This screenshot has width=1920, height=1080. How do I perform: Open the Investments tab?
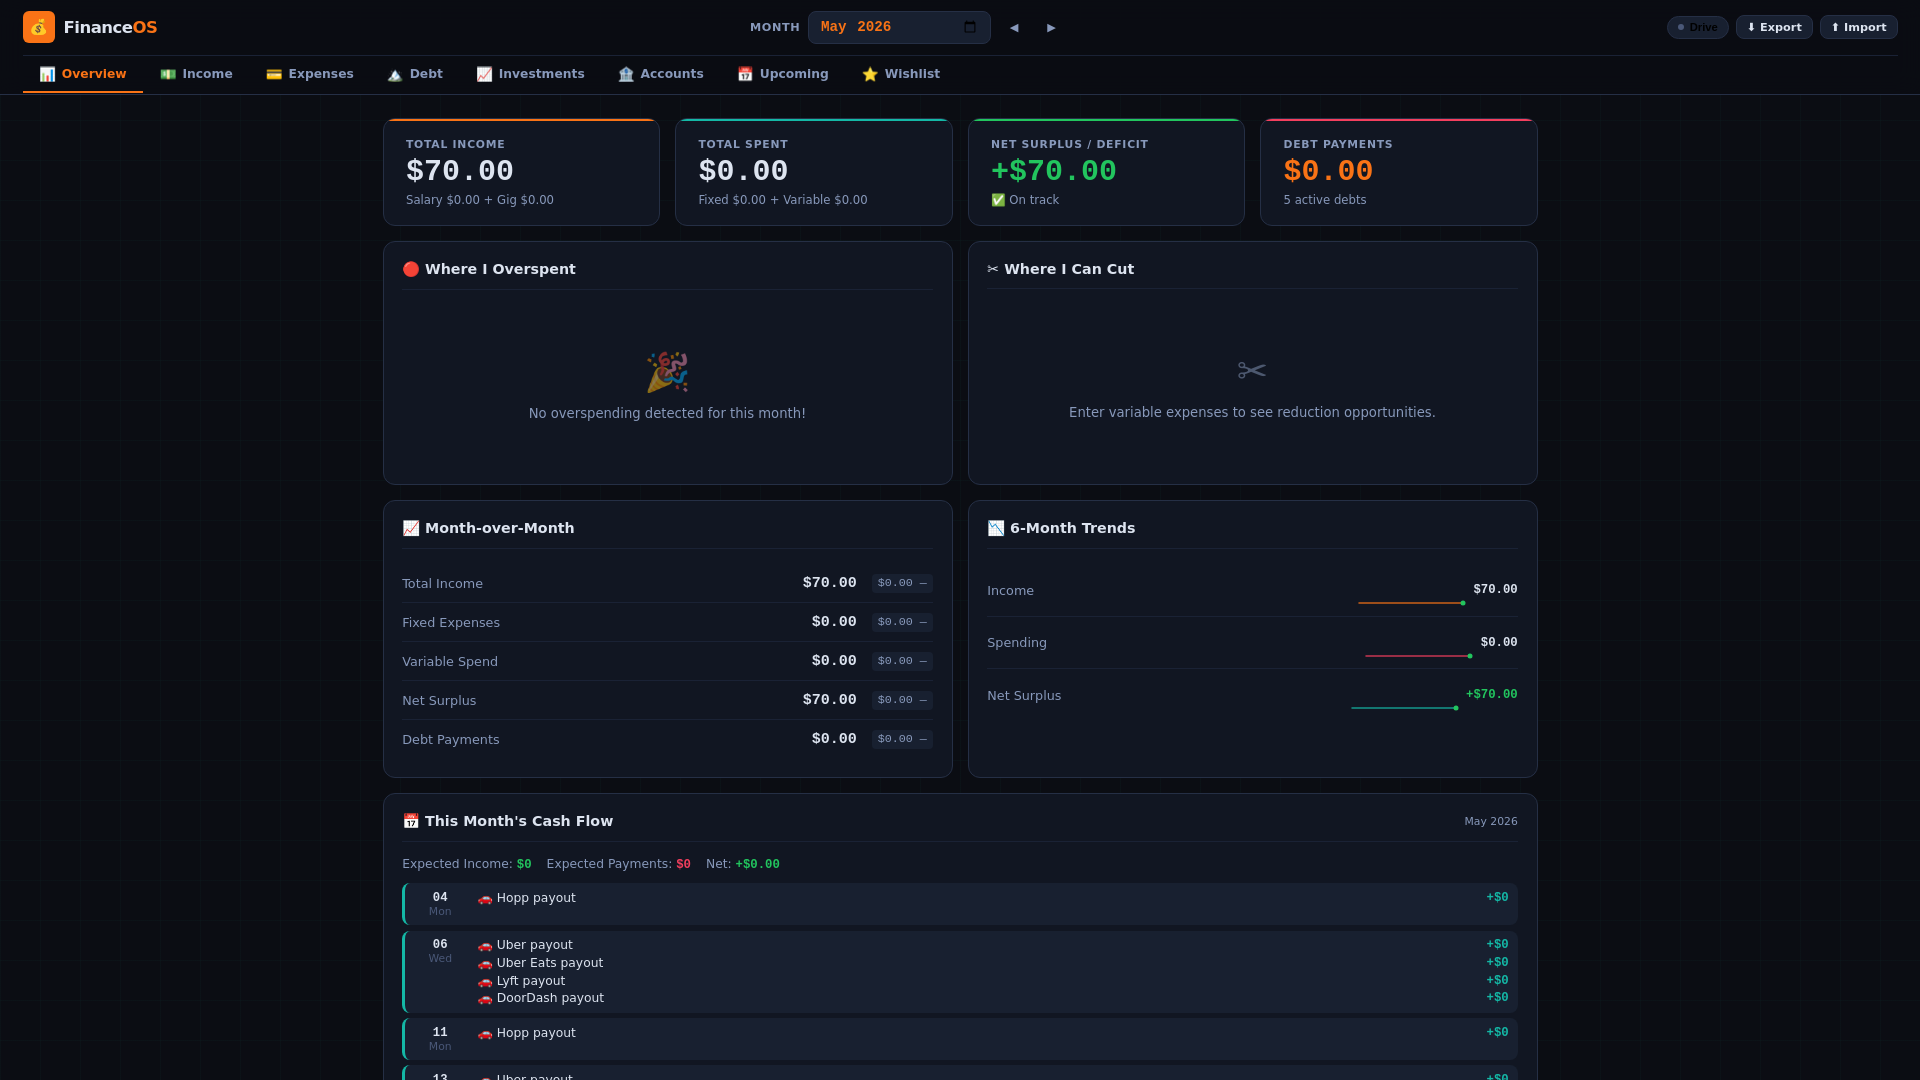[530, 74]
